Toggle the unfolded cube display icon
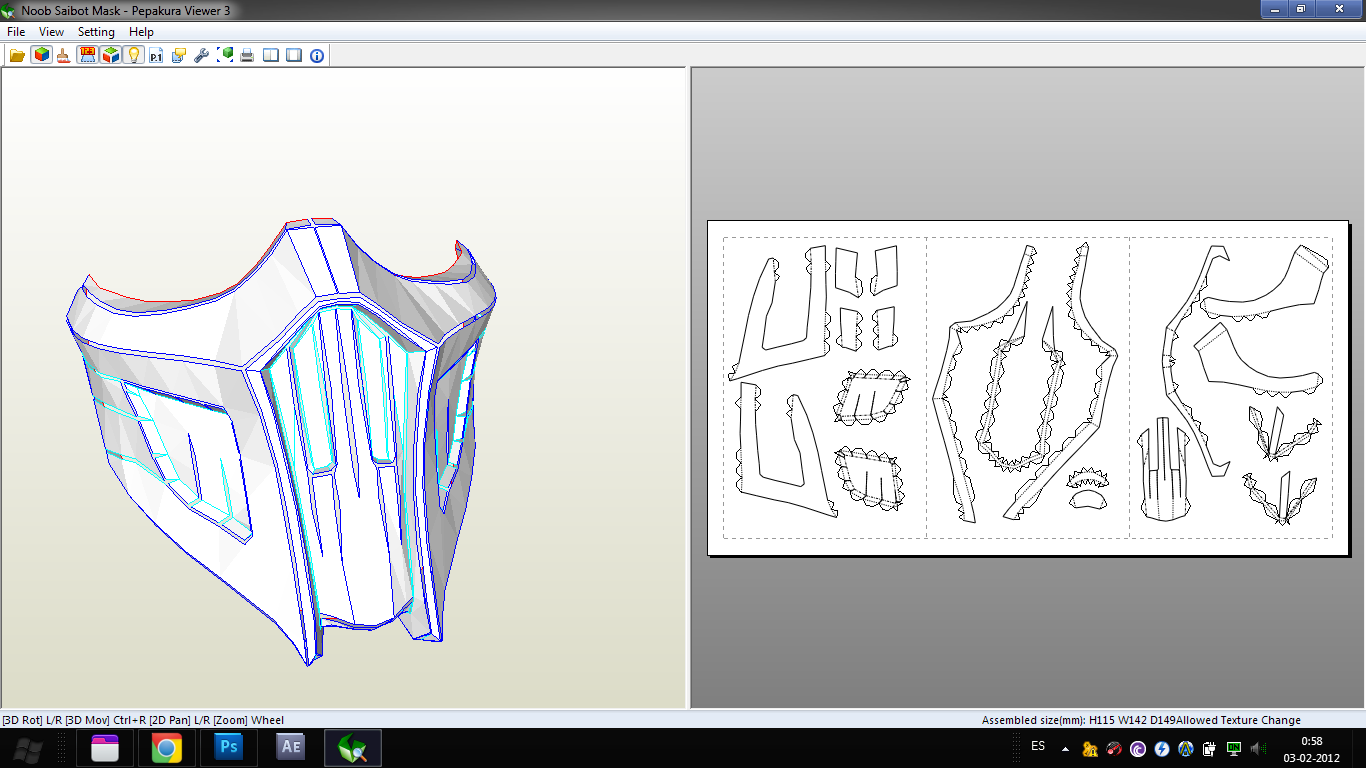The height and width of the screenshot is (768, 1366). pos(110,55)
